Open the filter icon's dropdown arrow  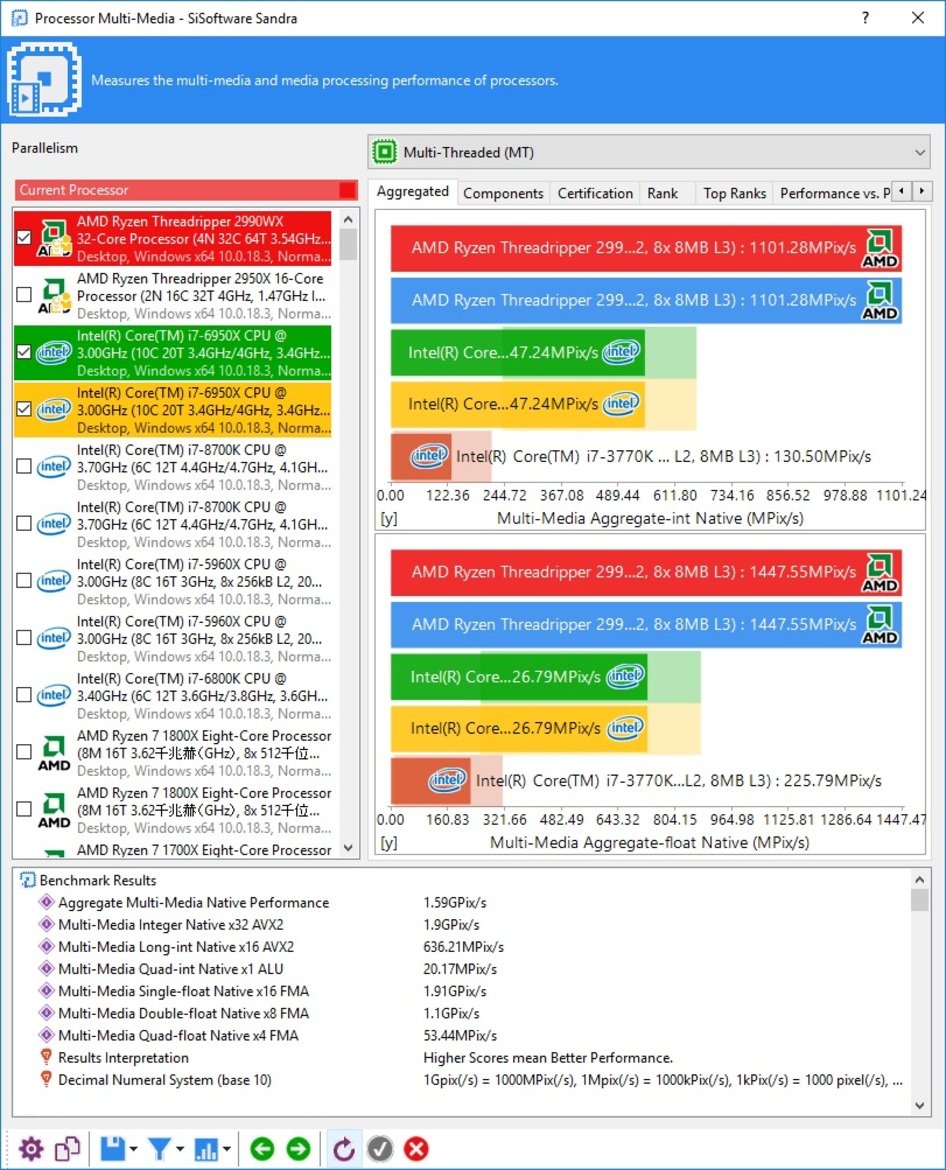click(180, 1149)
